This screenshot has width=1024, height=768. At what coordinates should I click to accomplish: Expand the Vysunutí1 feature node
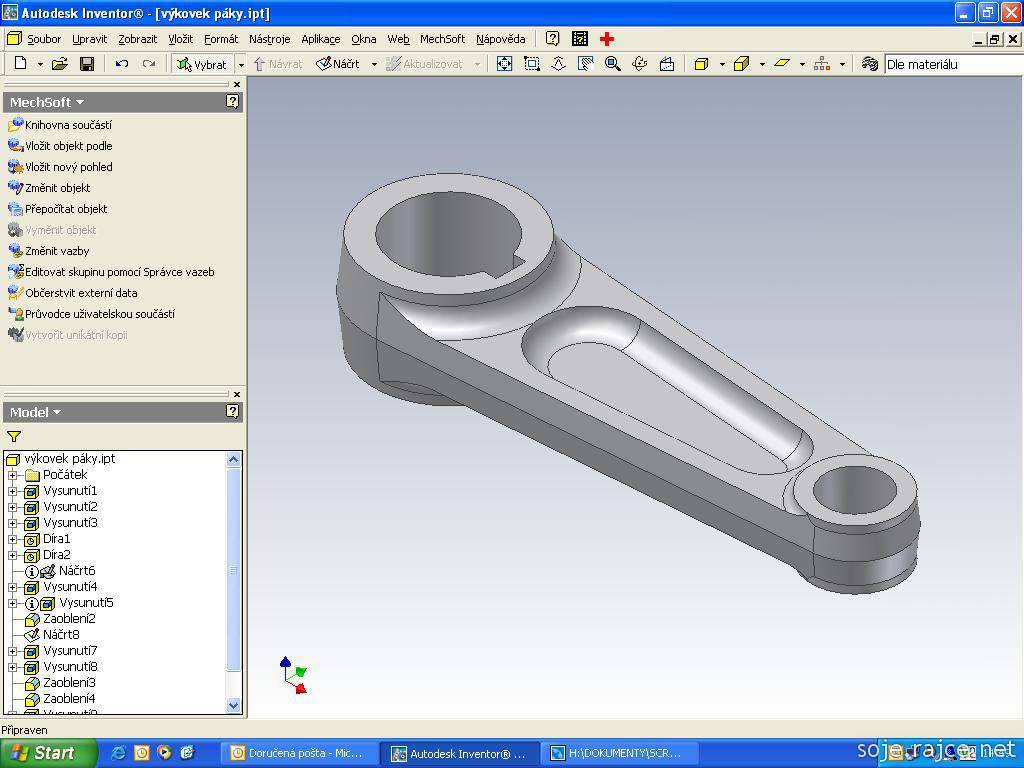point(13,491)
